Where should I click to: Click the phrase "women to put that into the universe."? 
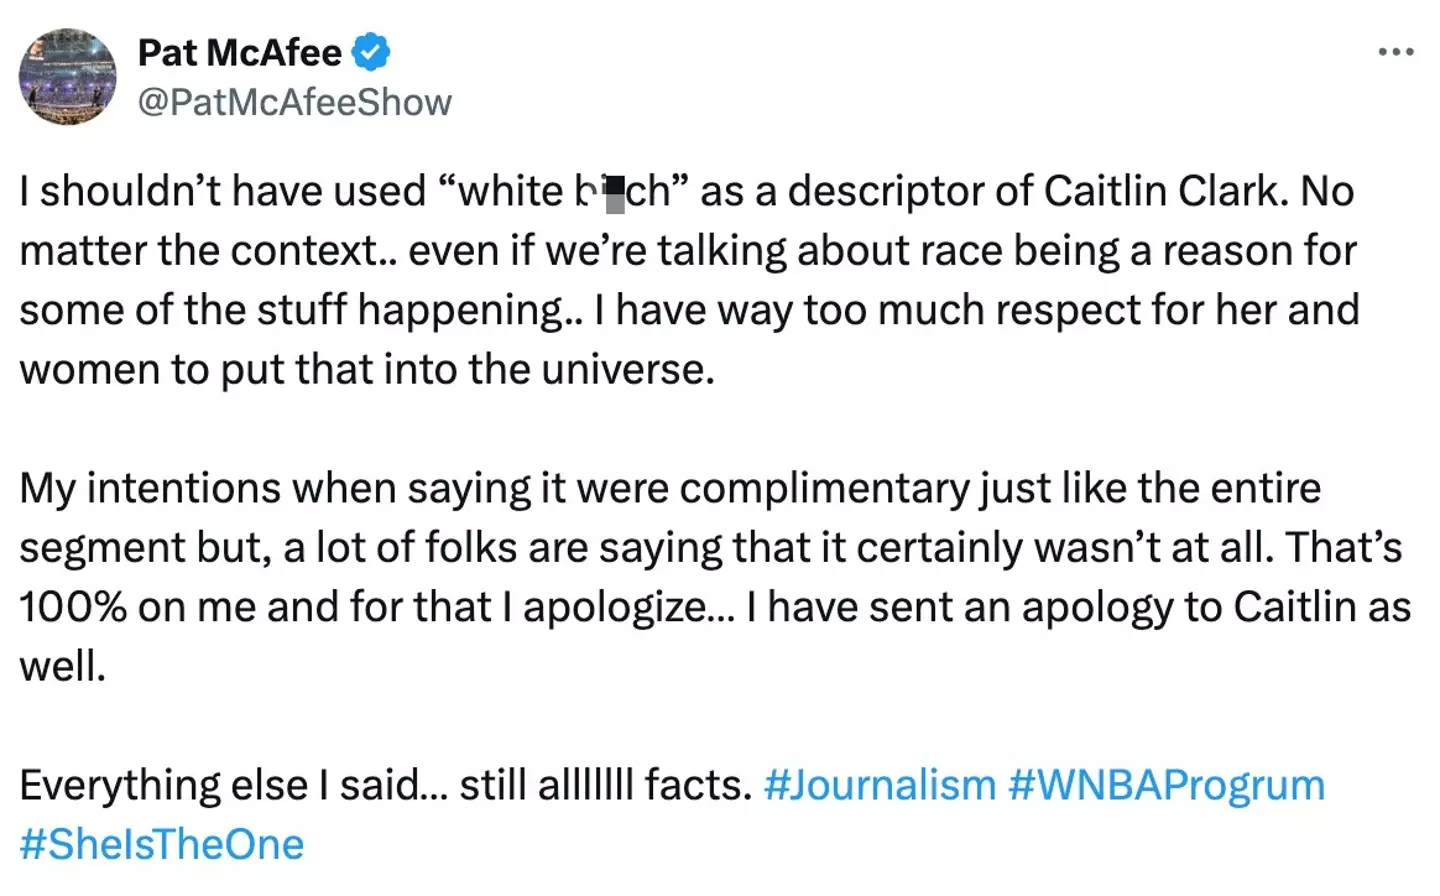[x=367, y=369]
